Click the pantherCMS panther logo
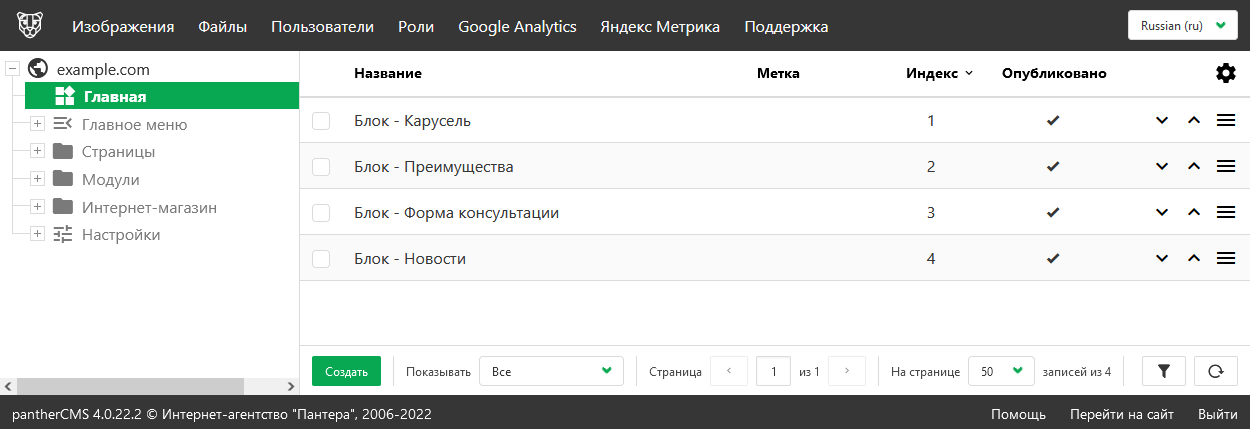Screen dimensions: 1250x429 pos(31,26)
